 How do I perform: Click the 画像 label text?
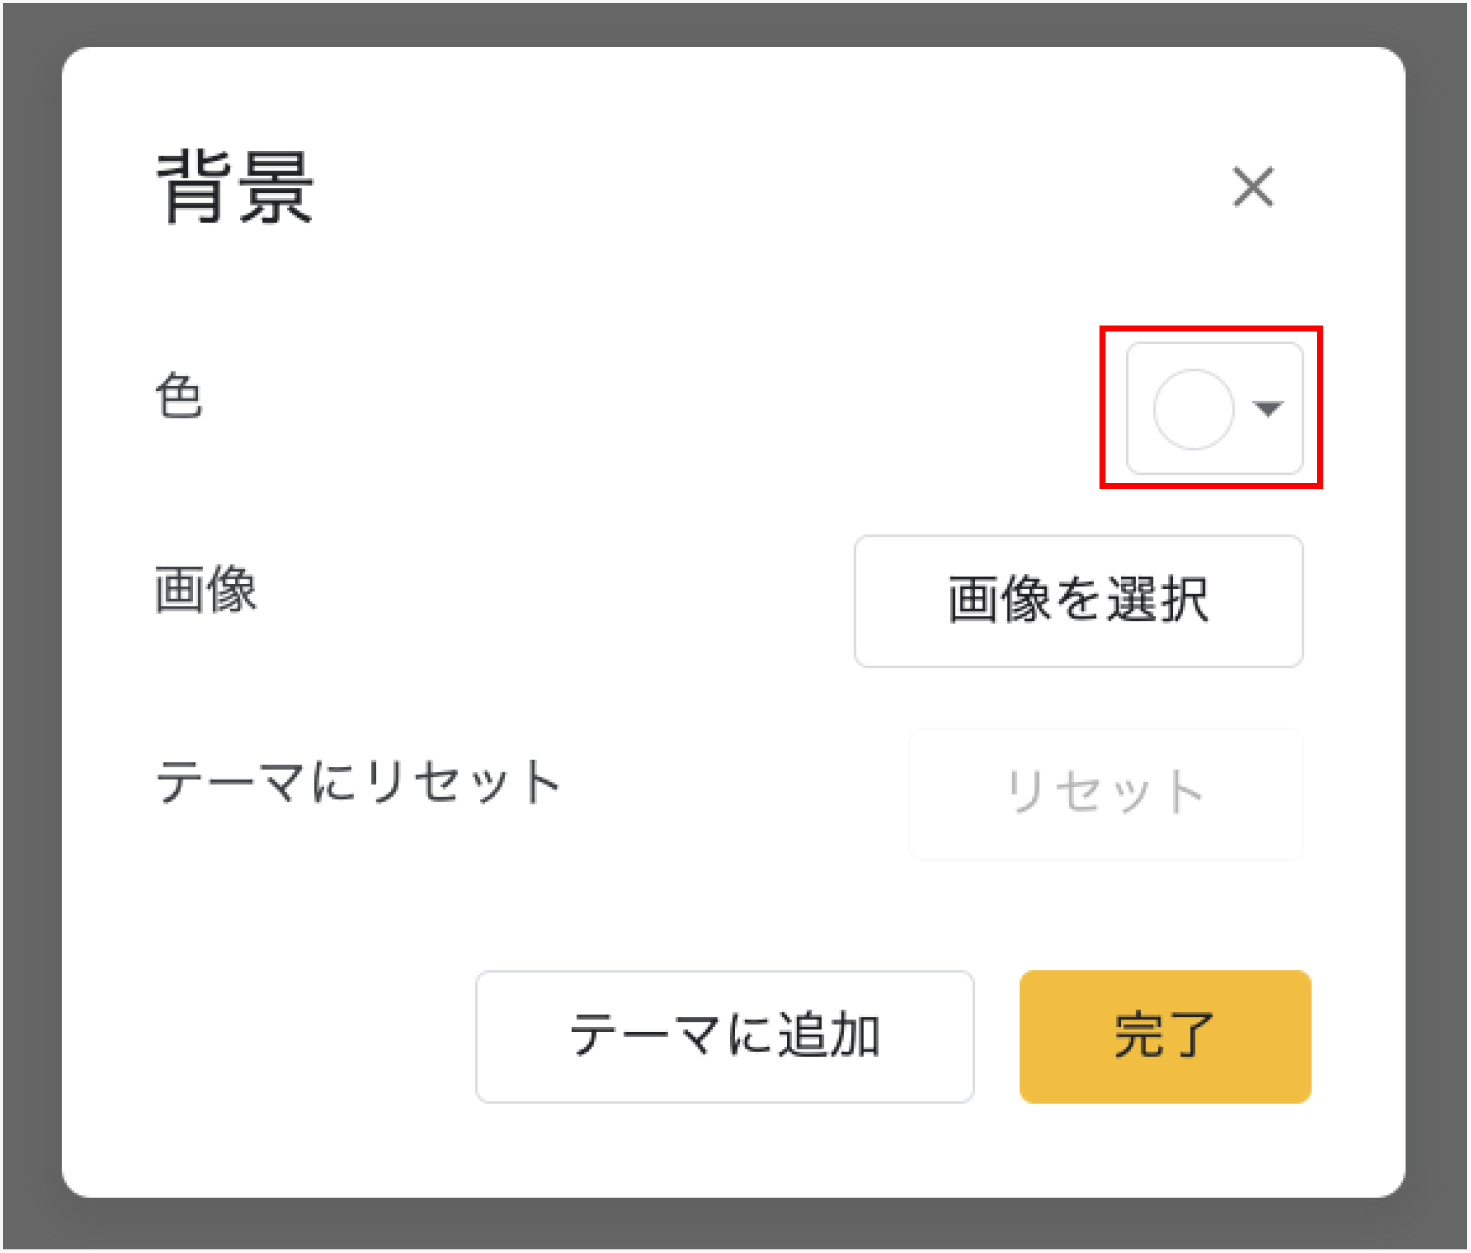coord(206,588)
